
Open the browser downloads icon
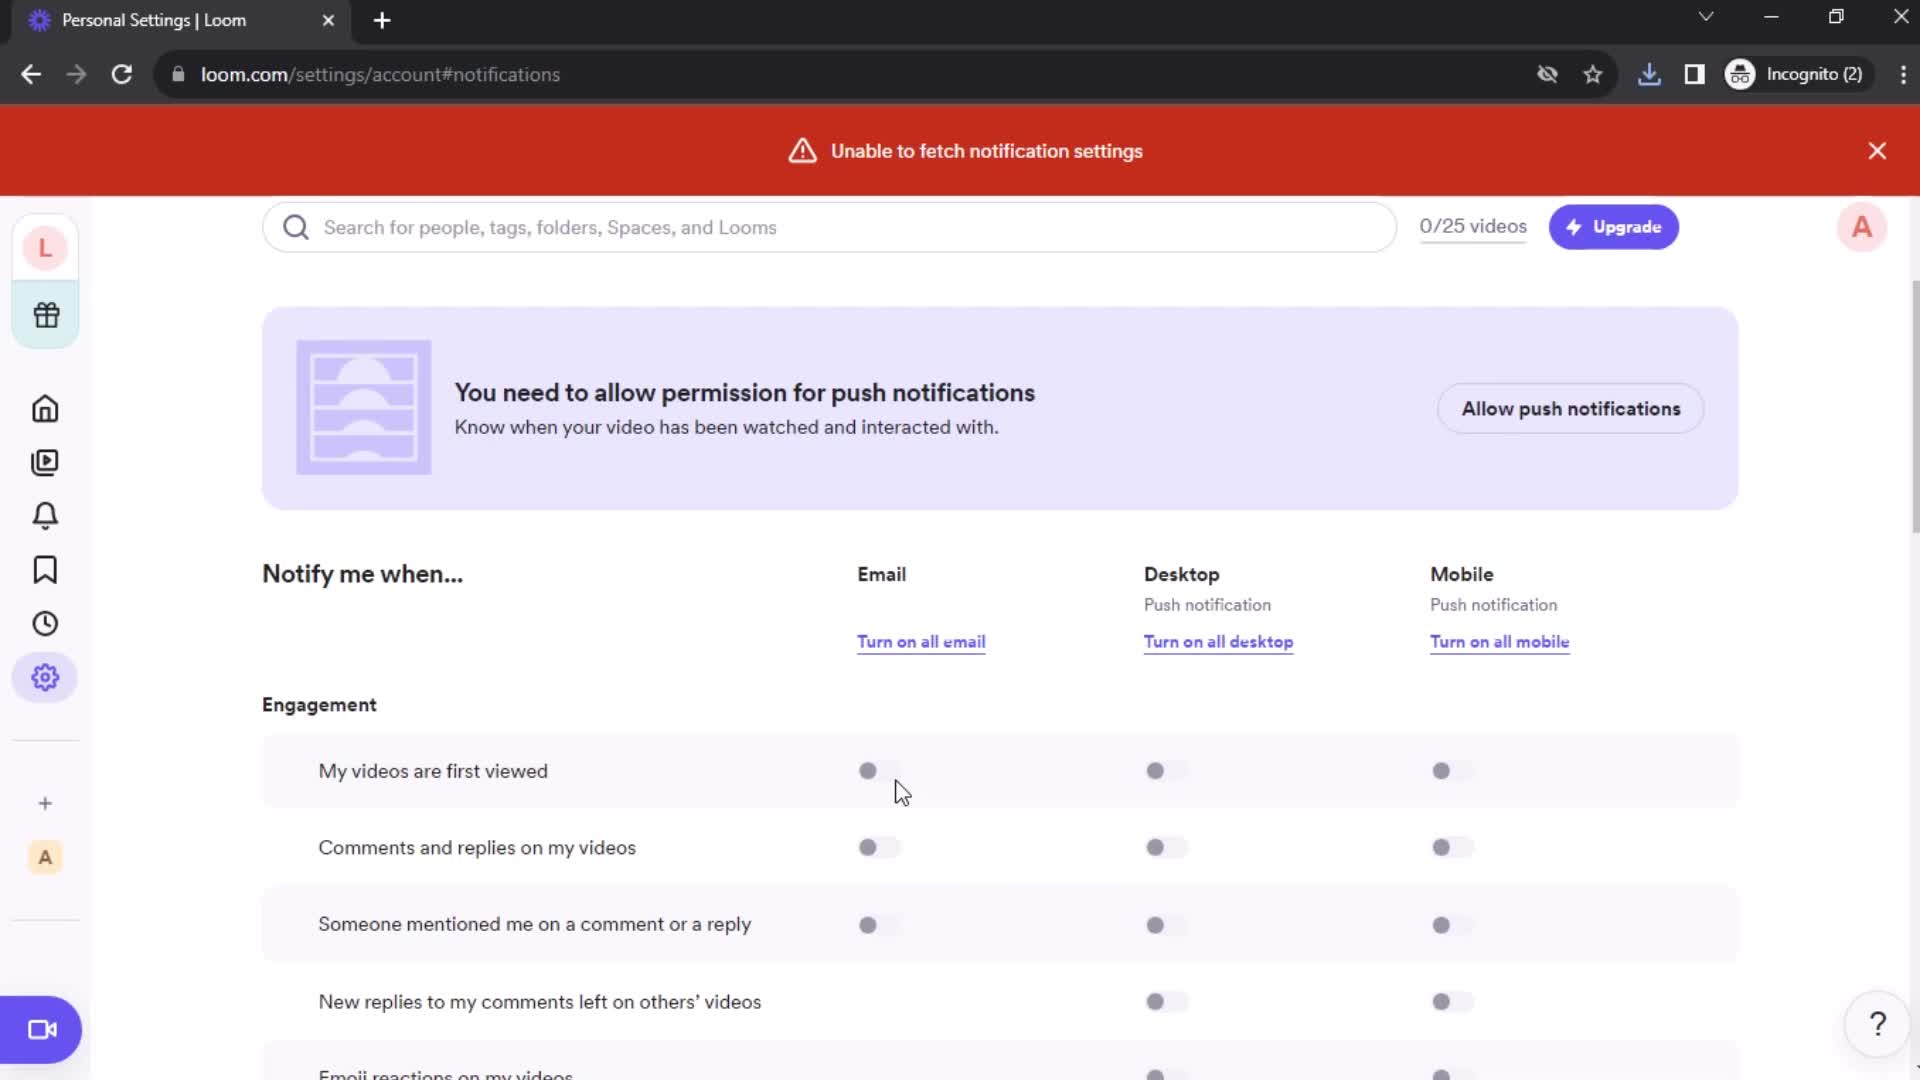click(1649, 74)
